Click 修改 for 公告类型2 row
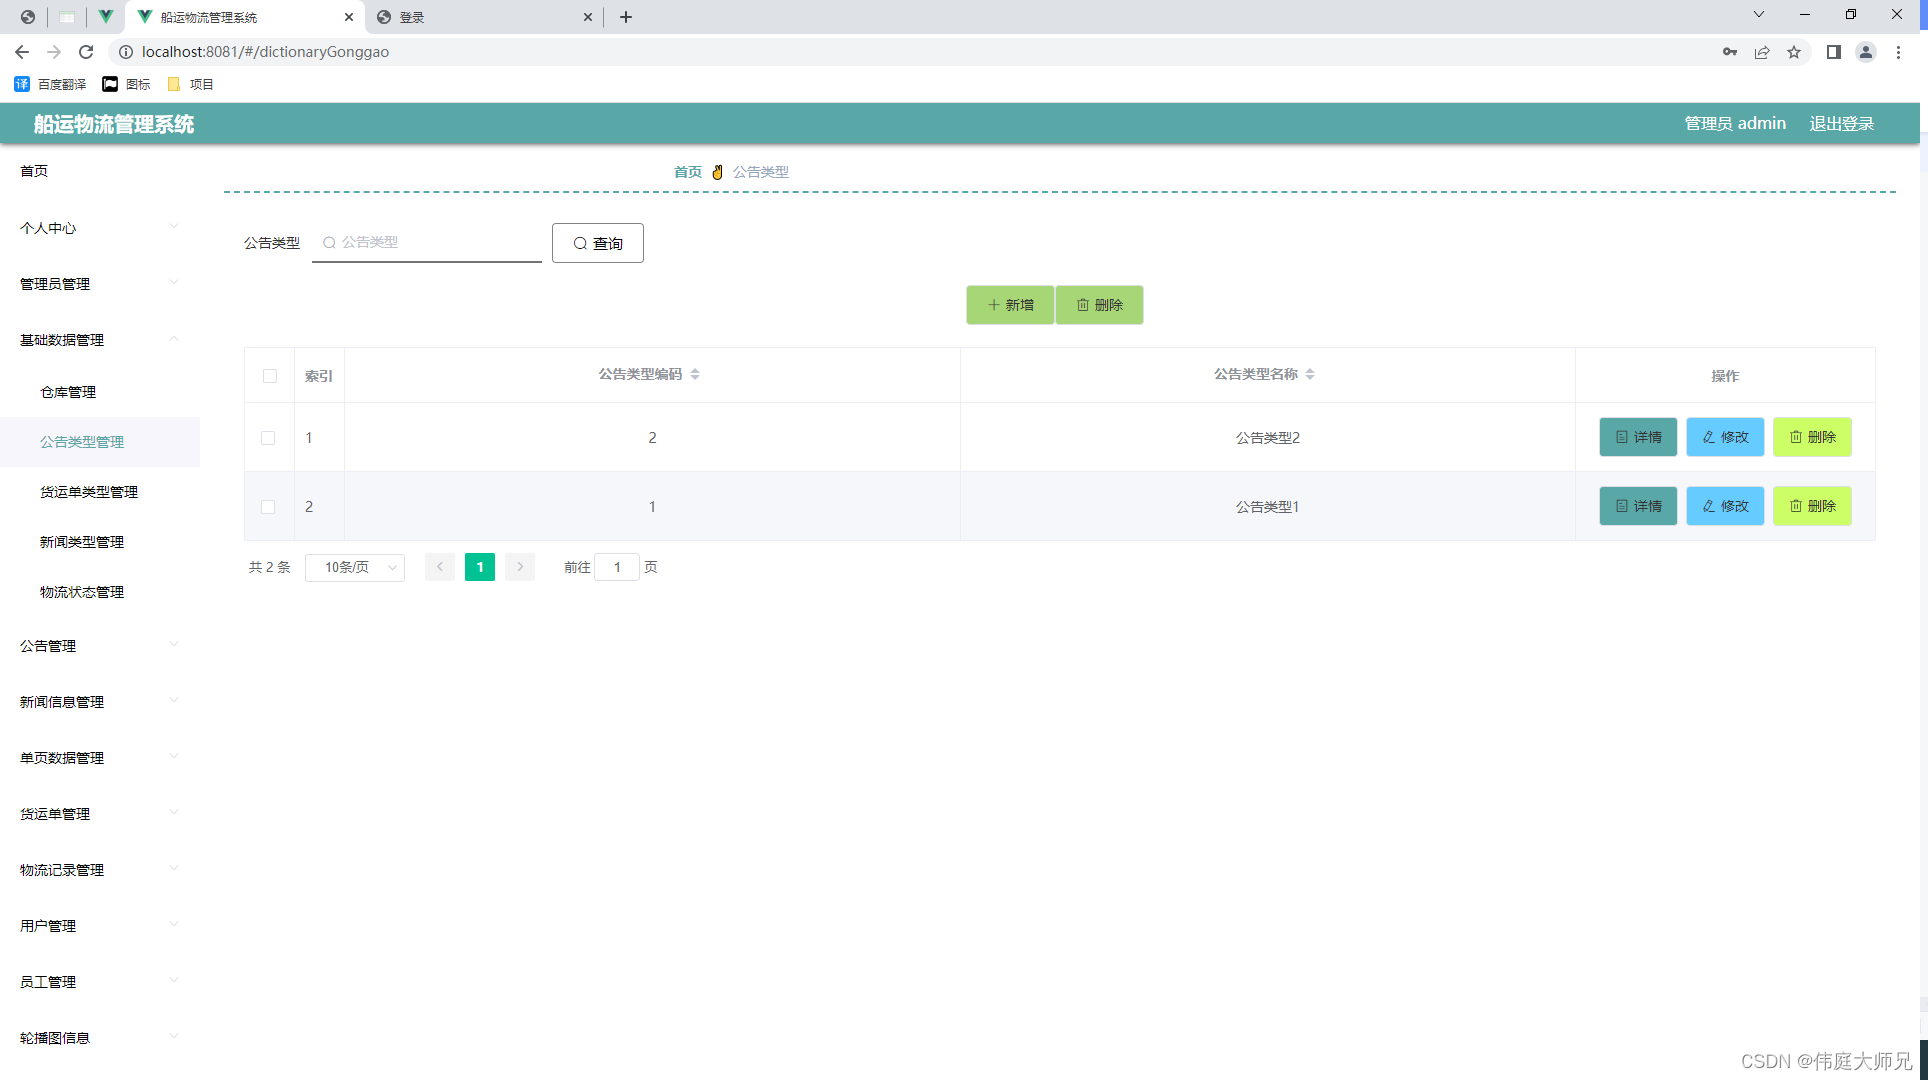Viewport: 1928px width, 1080px height. [1725, 437]
